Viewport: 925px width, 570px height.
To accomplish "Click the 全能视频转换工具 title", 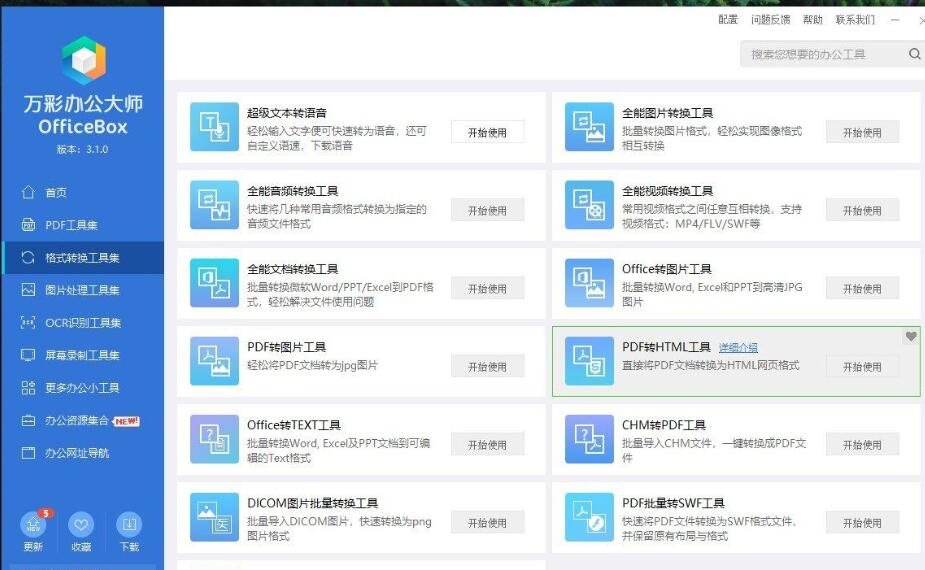I will pyautogui.click(x=667, y=191).
